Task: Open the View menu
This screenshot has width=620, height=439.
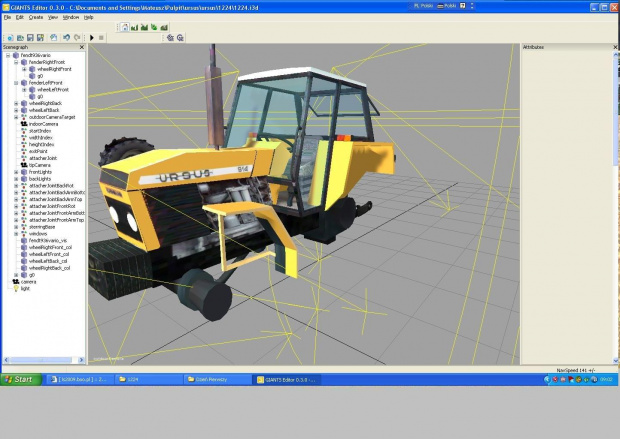Action: (x=53, y=17)
